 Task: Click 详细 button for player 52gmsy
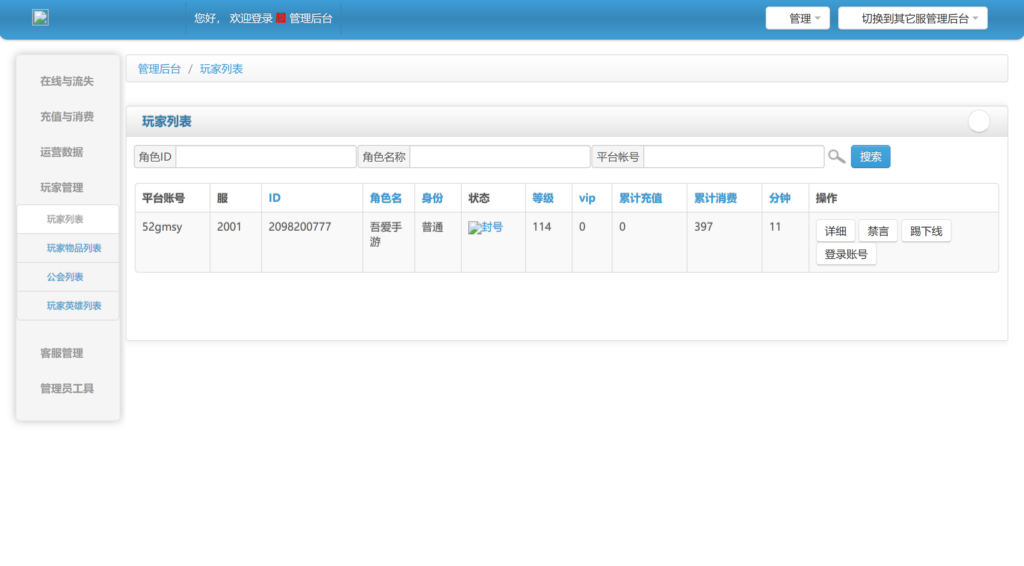pyautogui.click(x=835, y=231)
